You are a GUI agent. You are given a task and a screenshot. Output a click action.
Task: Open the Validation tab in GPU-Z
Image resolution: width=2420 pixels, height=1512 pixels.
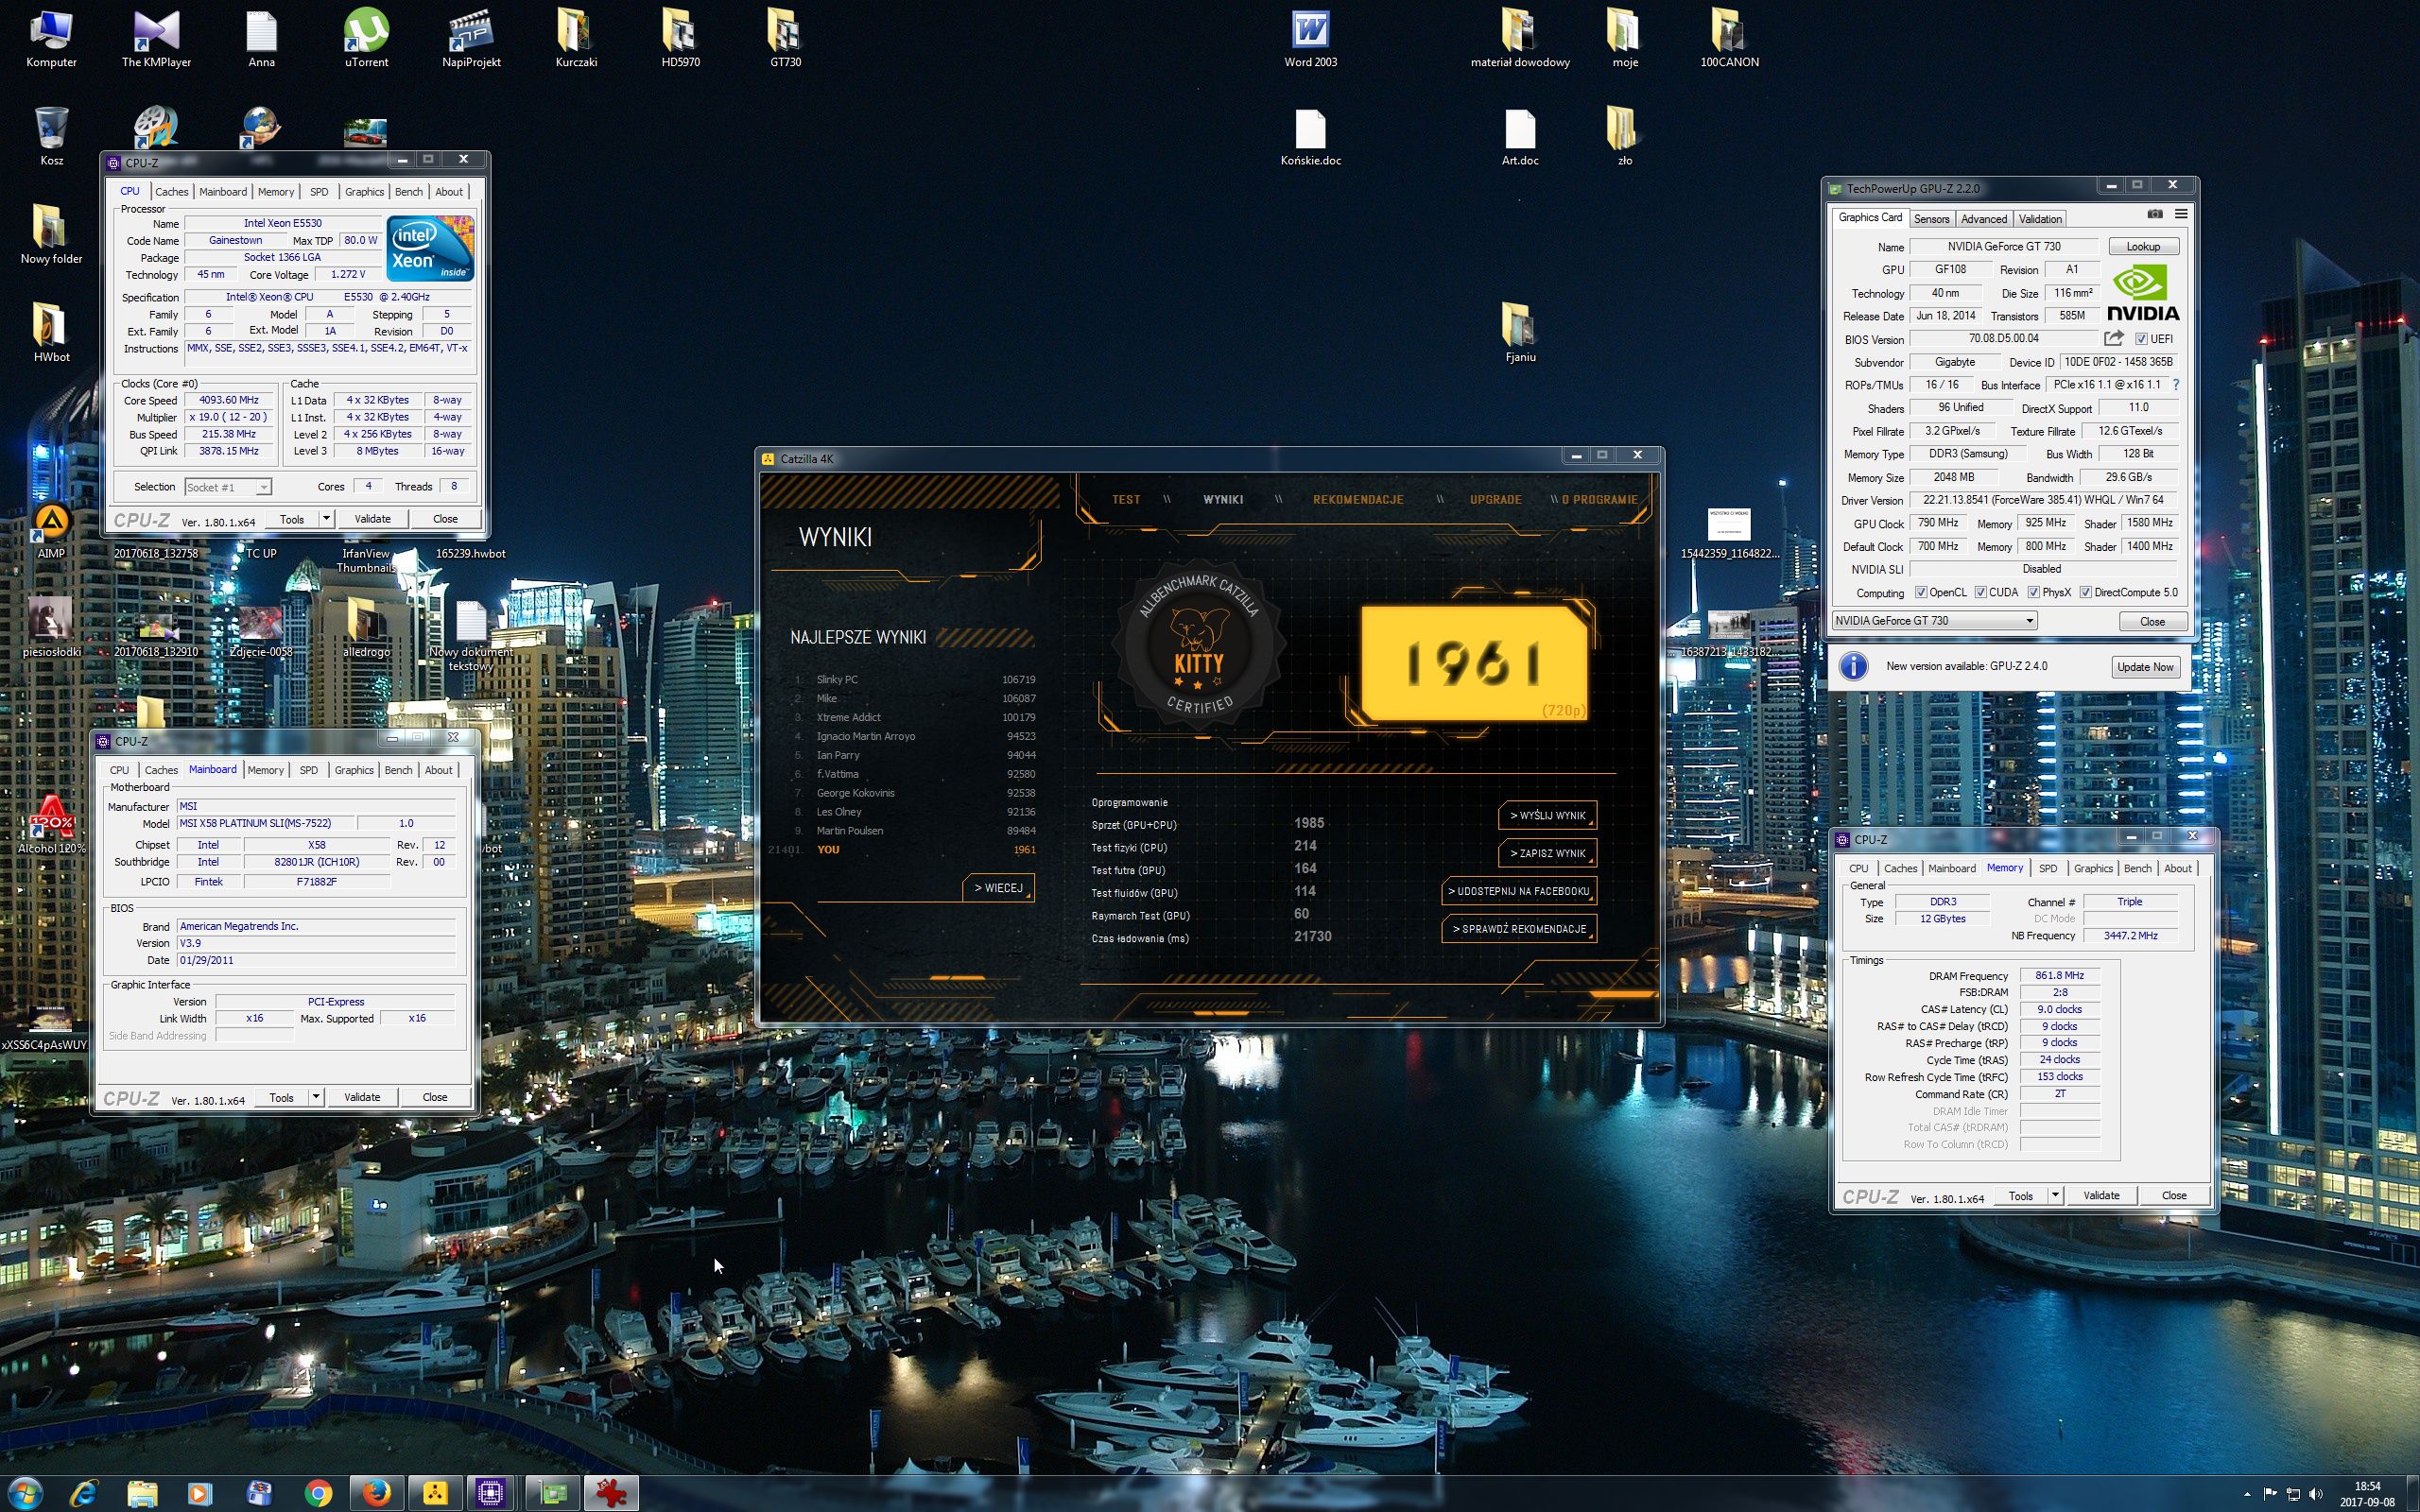click(x=2039, y=219)
